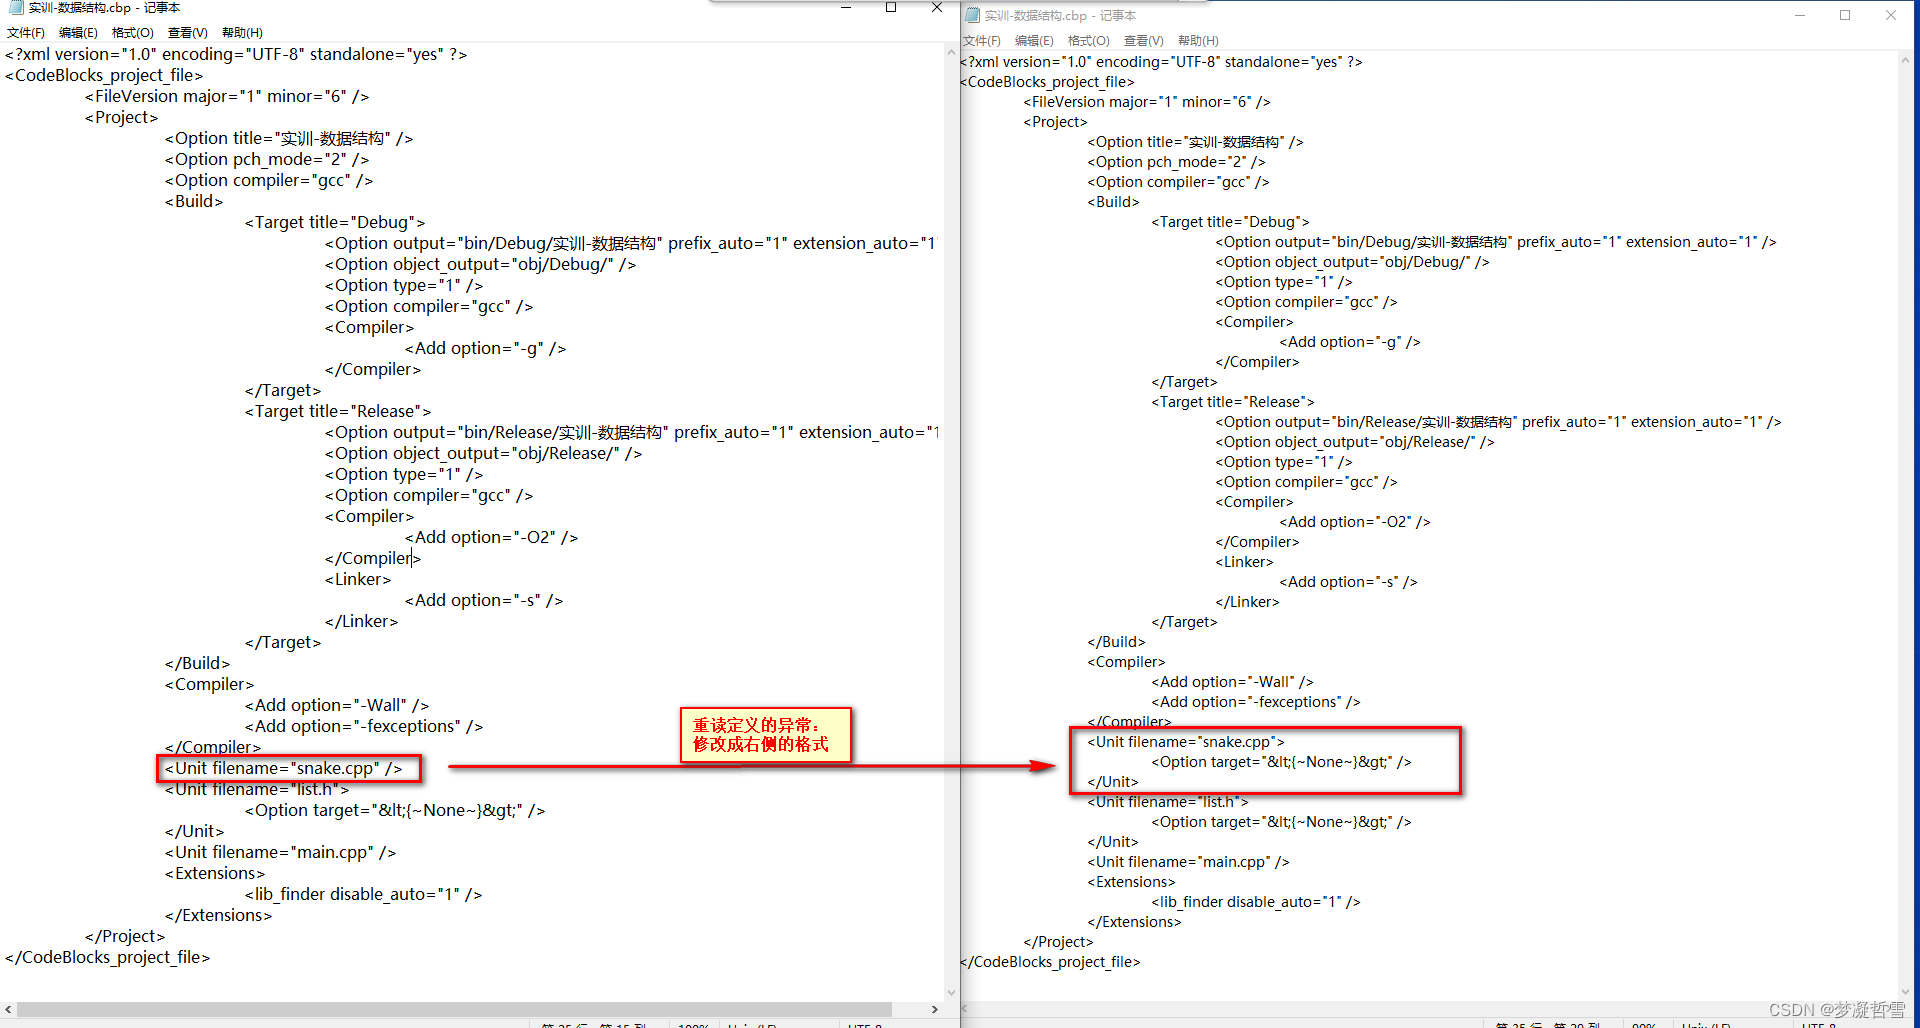Viewport: 1920px width, 1028px height.
Task: Click the FileVersion major line in left window
Action: pyautogui.click(x=227, y=96)
